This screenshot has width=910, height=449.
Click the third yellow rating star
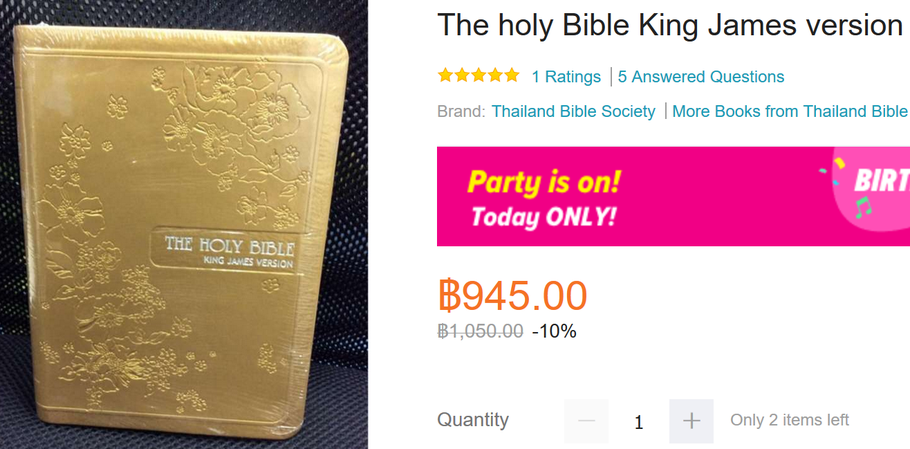point(478,75)
